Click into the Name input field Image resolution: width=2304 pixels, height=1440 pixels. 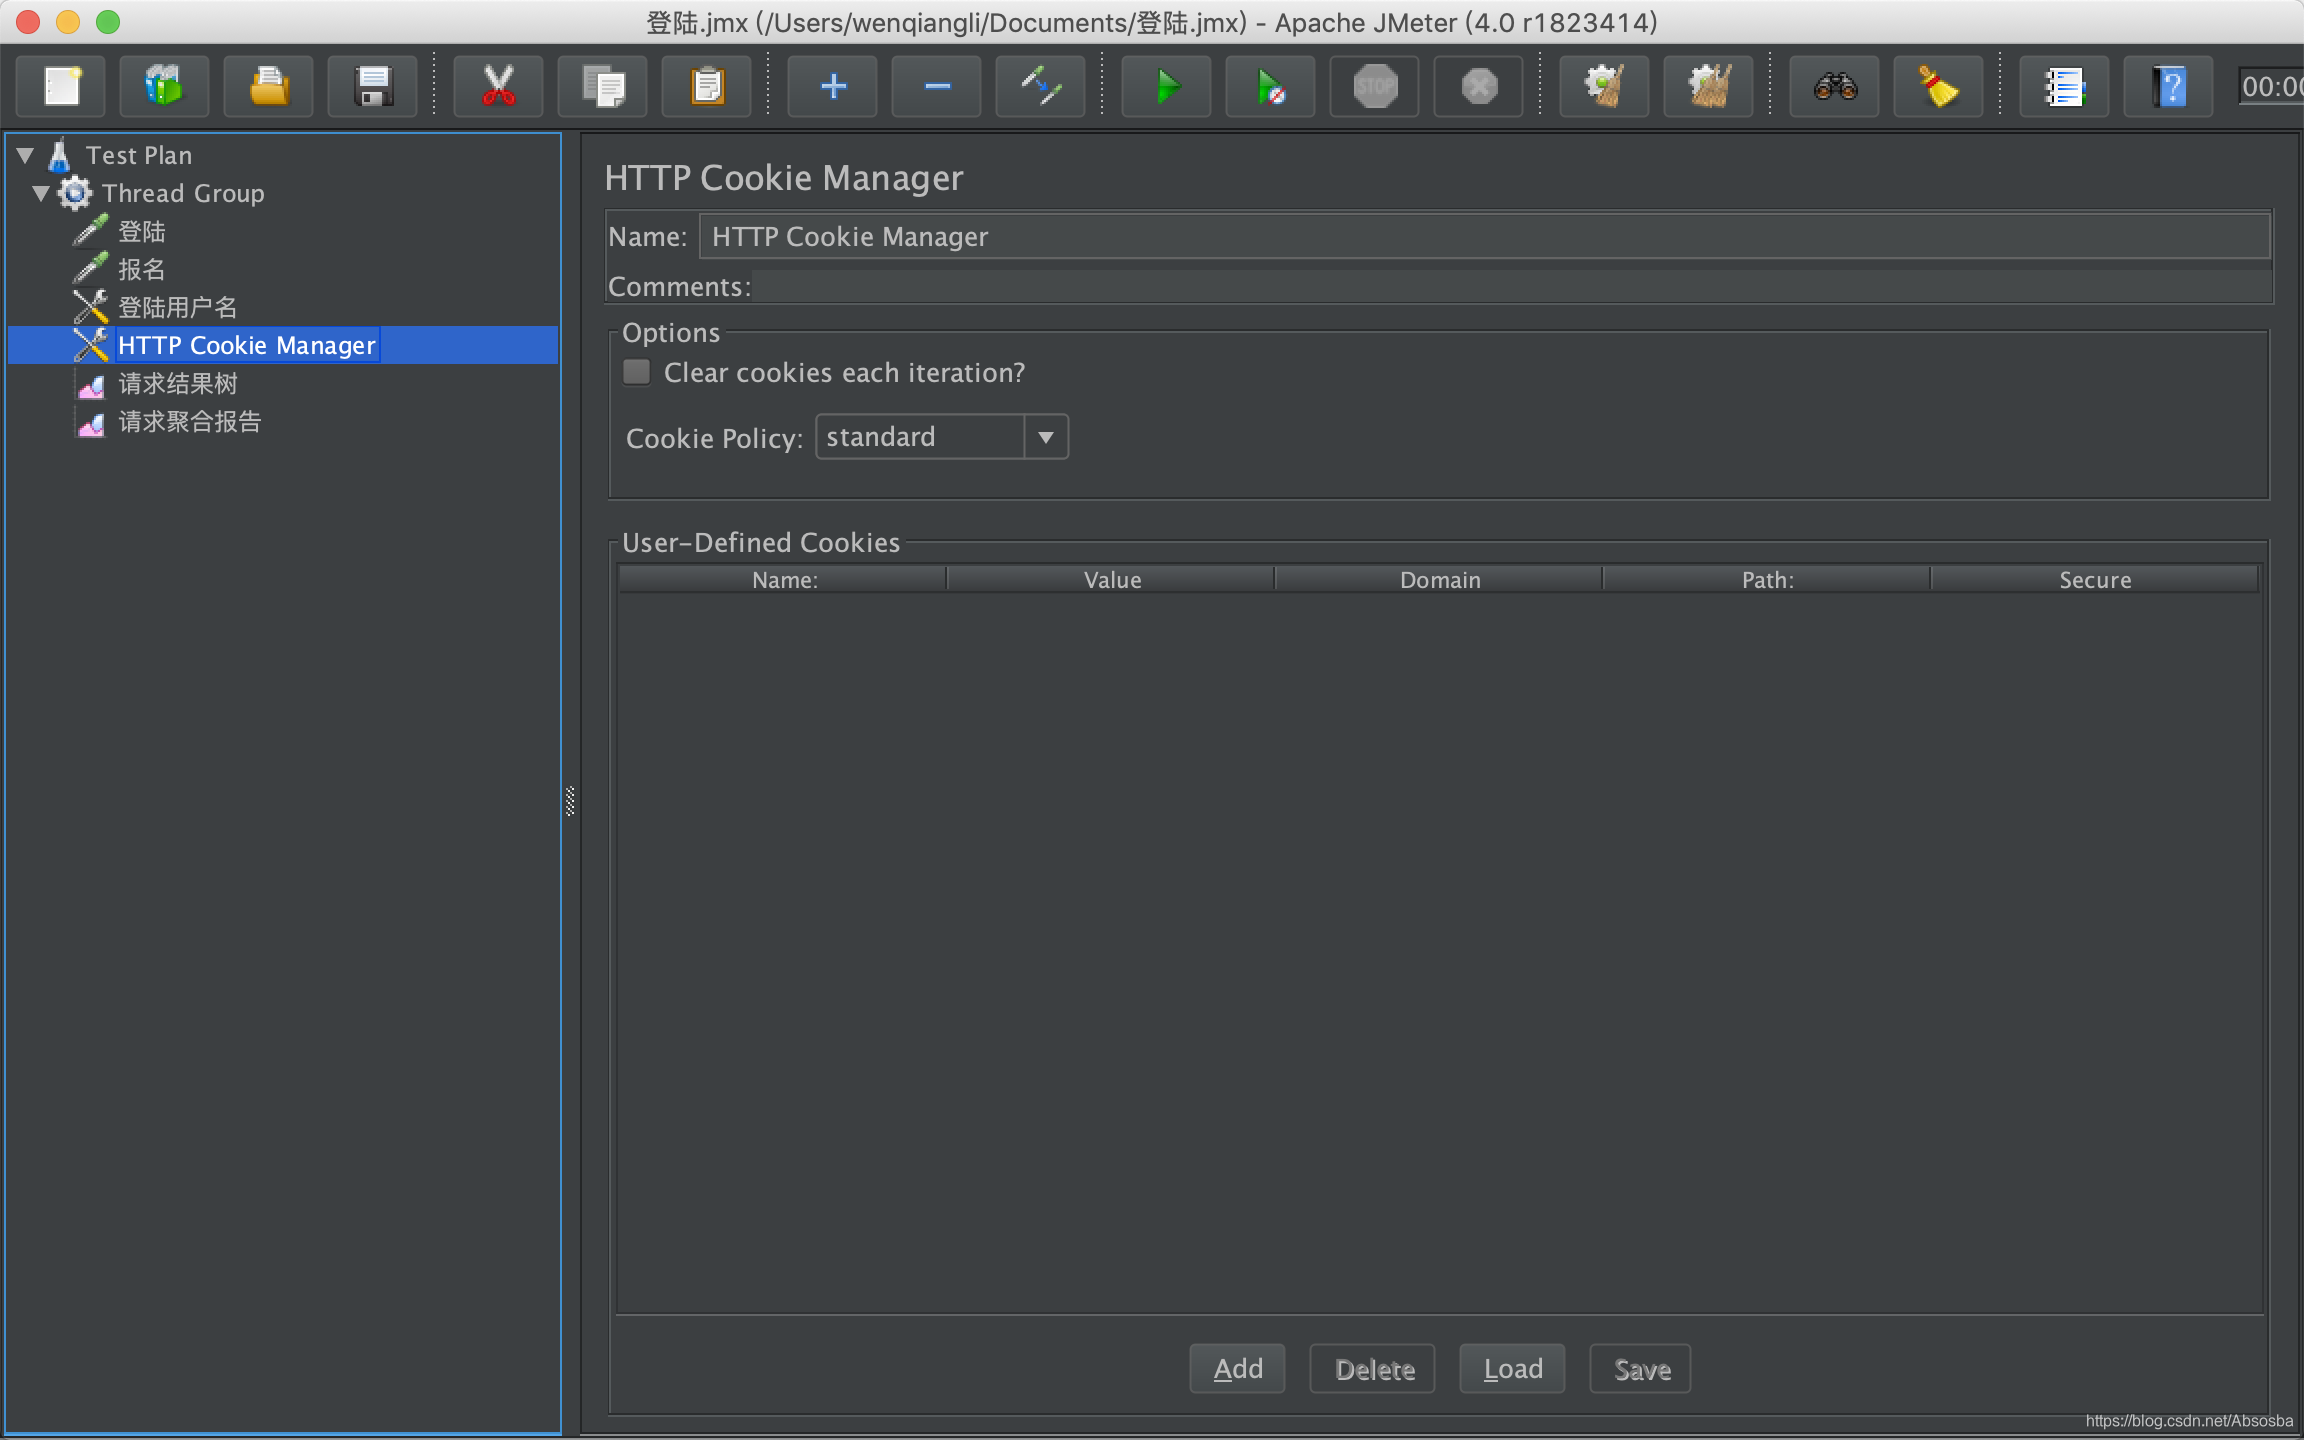pyautogui.click(x=1485, y=236)
